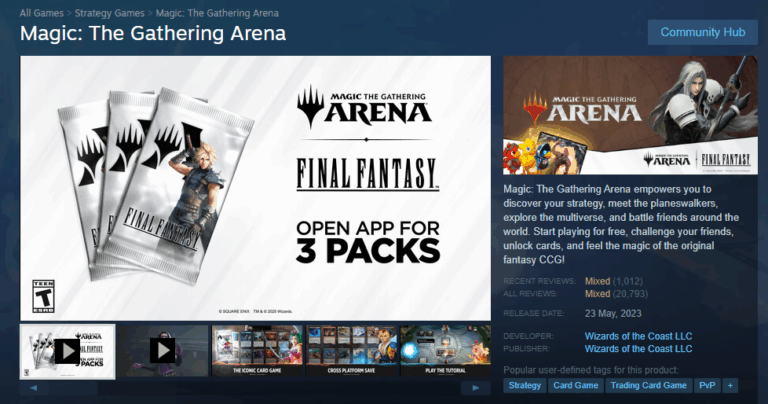768x404 pixels.
Task: Select the Cross Platform Save screenshot thumbnail
Action: [352, 351]
